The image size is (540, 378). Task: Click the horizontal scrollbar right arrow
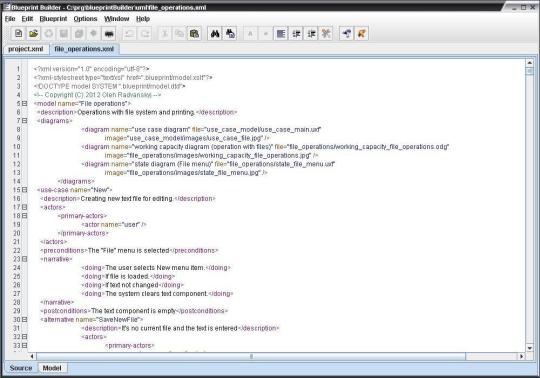521,356
